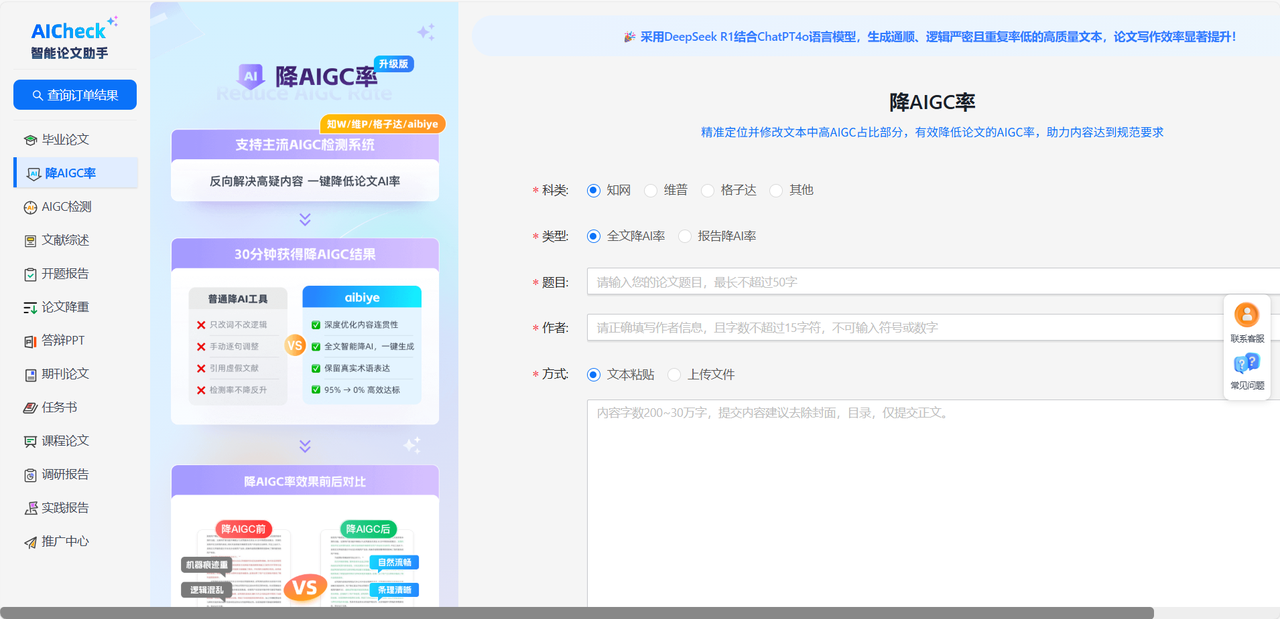Click the 开题报告 sidebar icon

point(31,274)
